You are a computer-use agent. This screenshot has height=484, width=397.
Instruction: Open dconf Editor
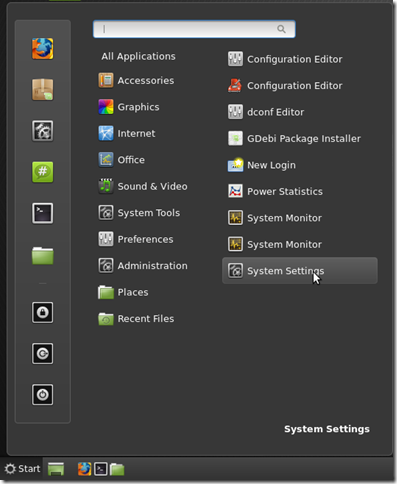click(x=300, y=112)
